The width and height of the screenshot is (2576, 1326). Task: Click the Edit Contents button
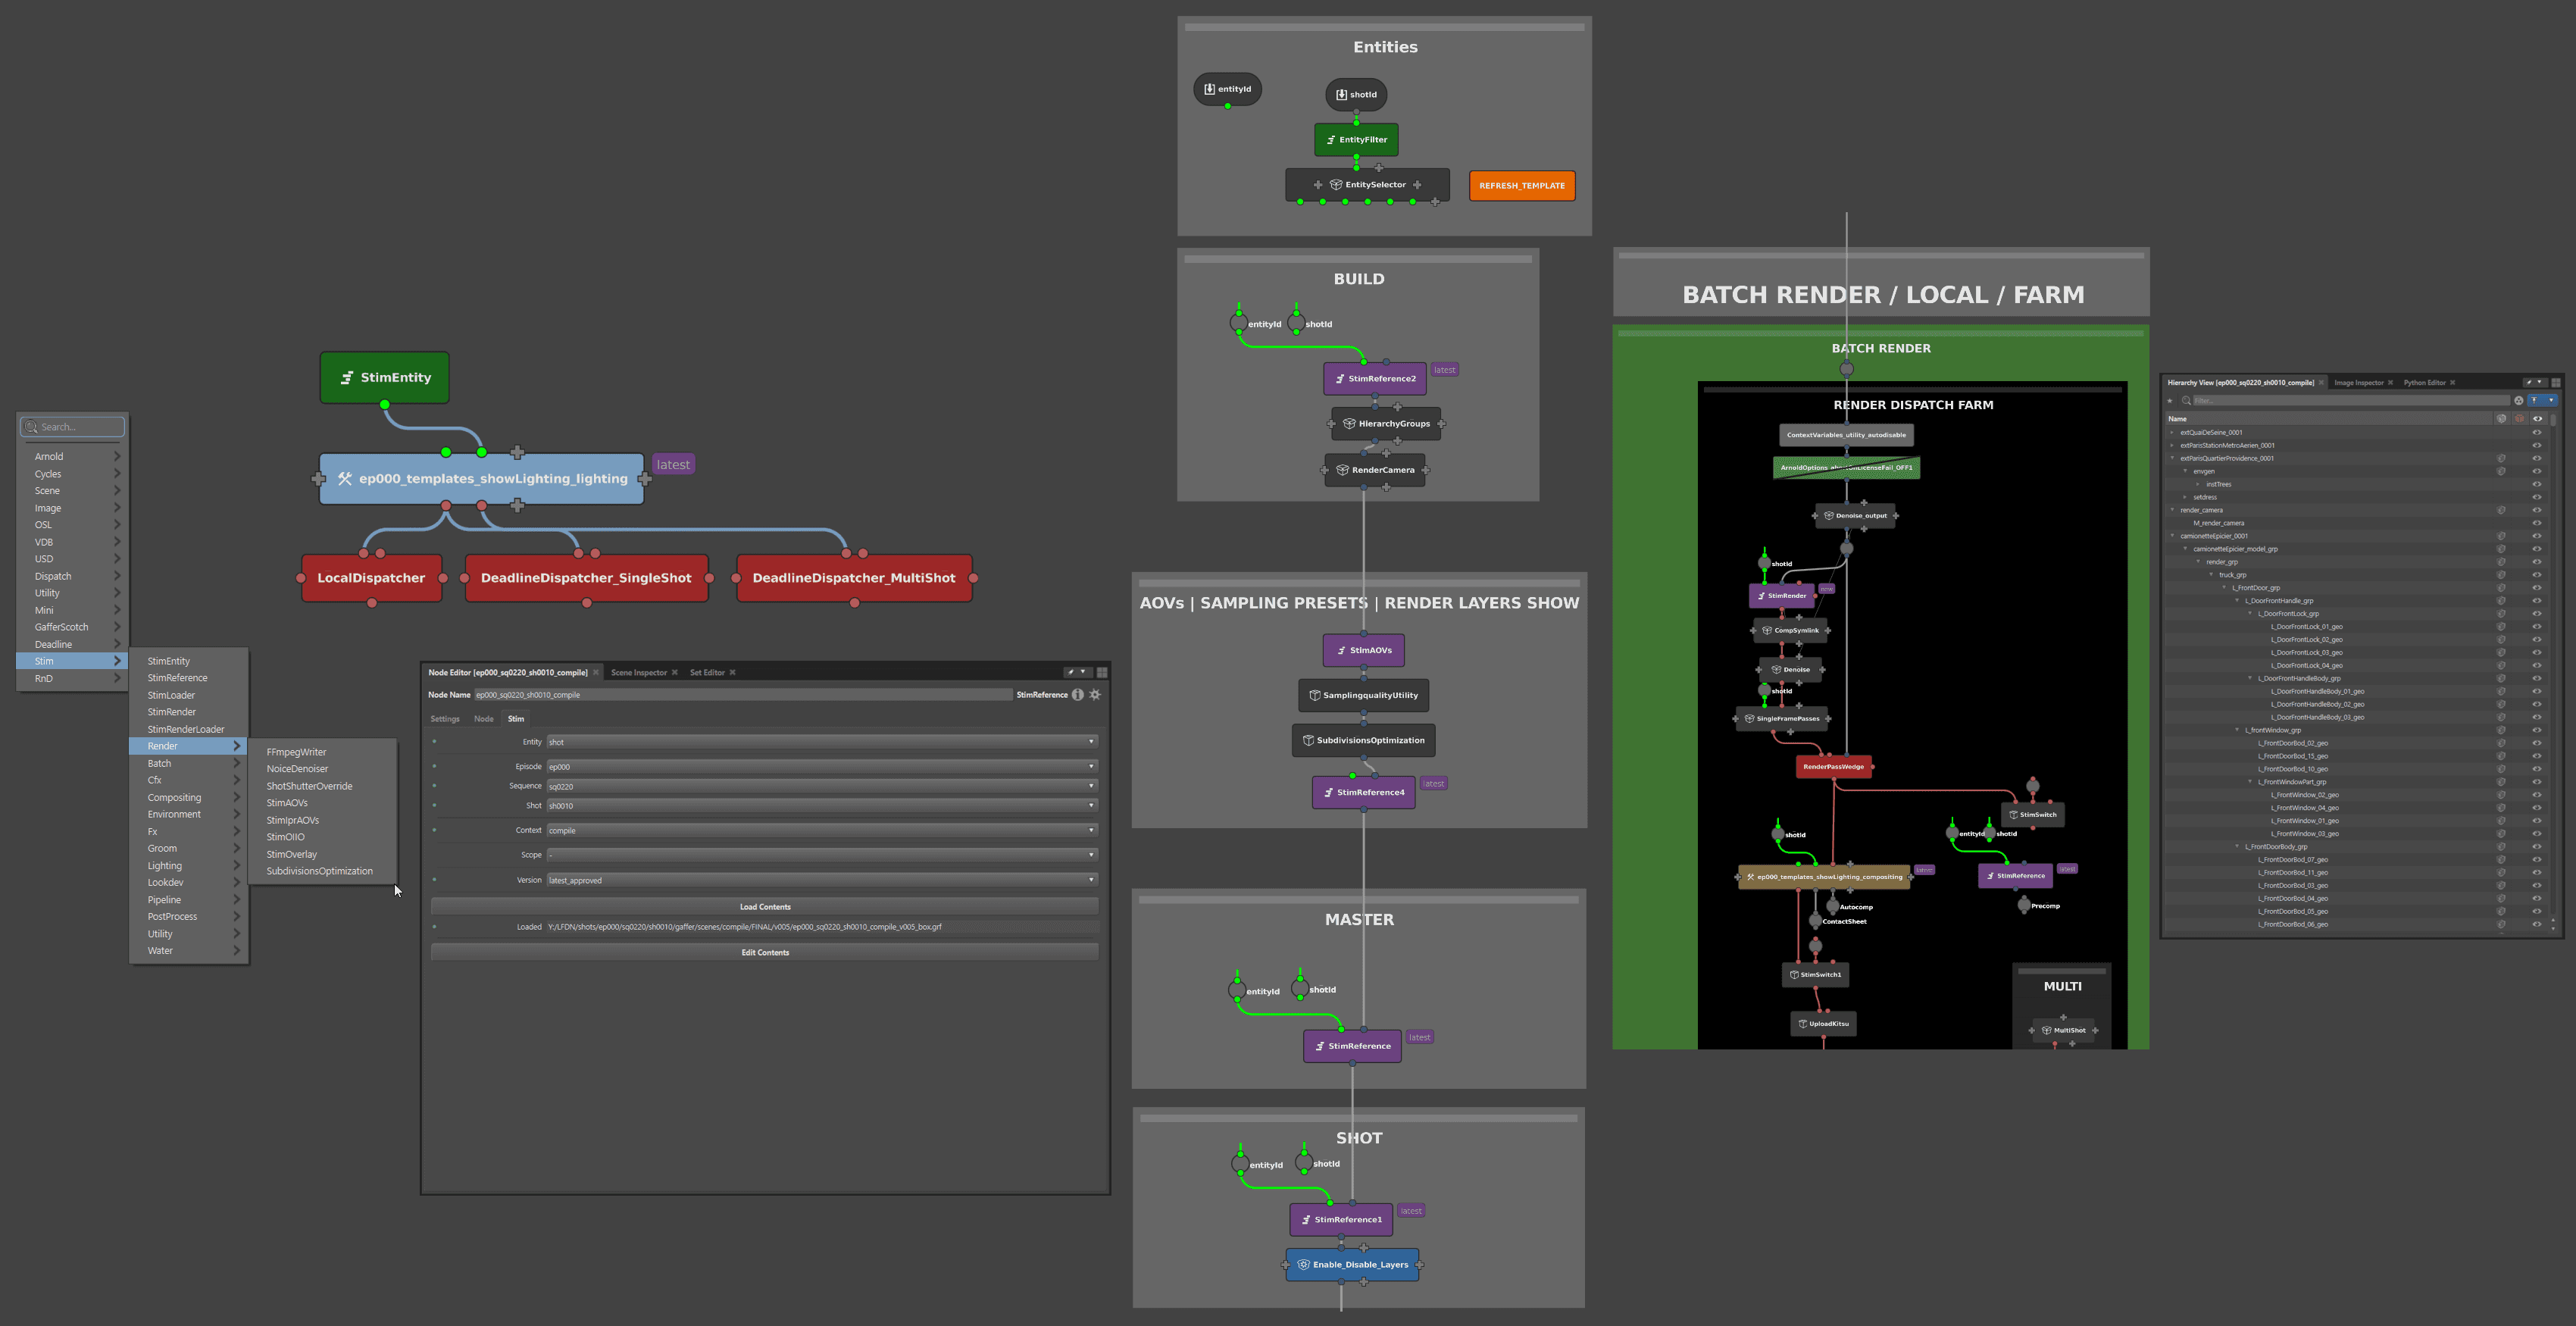(x=765, y=953)
